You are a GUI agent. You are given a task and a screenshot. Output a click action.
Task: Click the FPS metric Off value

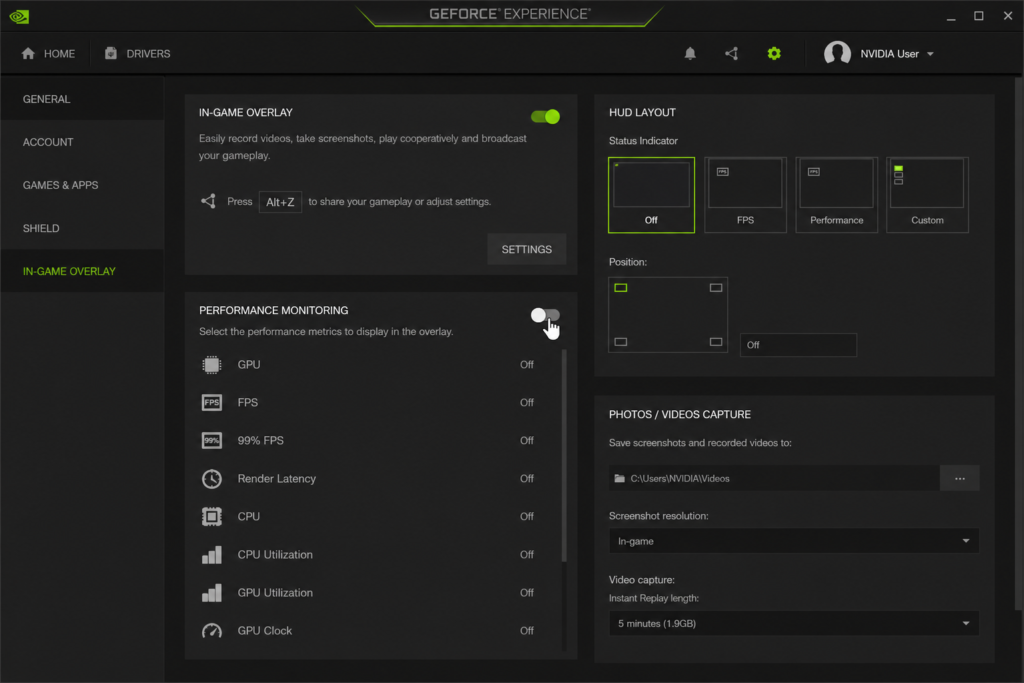pyautogui.click(x=526, y=402)
